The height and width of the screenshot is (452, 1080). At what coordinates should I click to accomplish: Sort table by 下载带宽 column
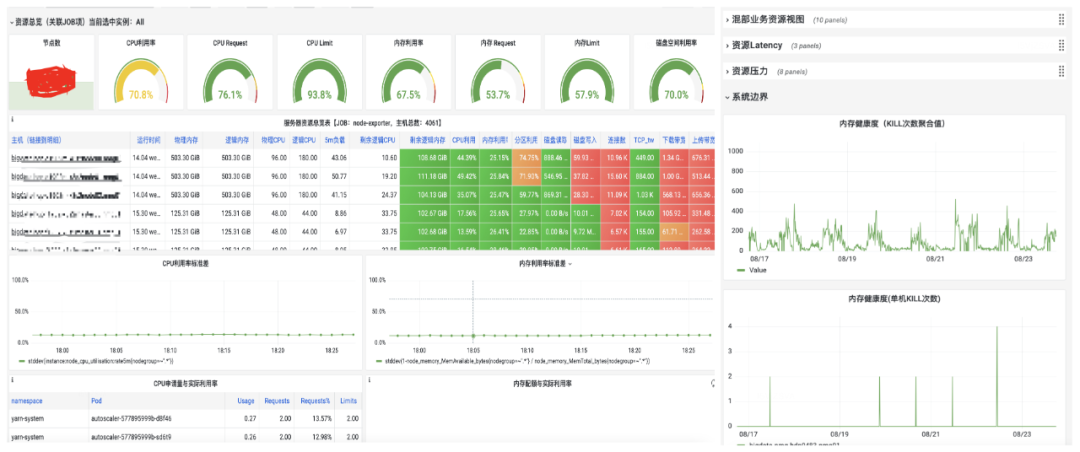tap(673, 140)
